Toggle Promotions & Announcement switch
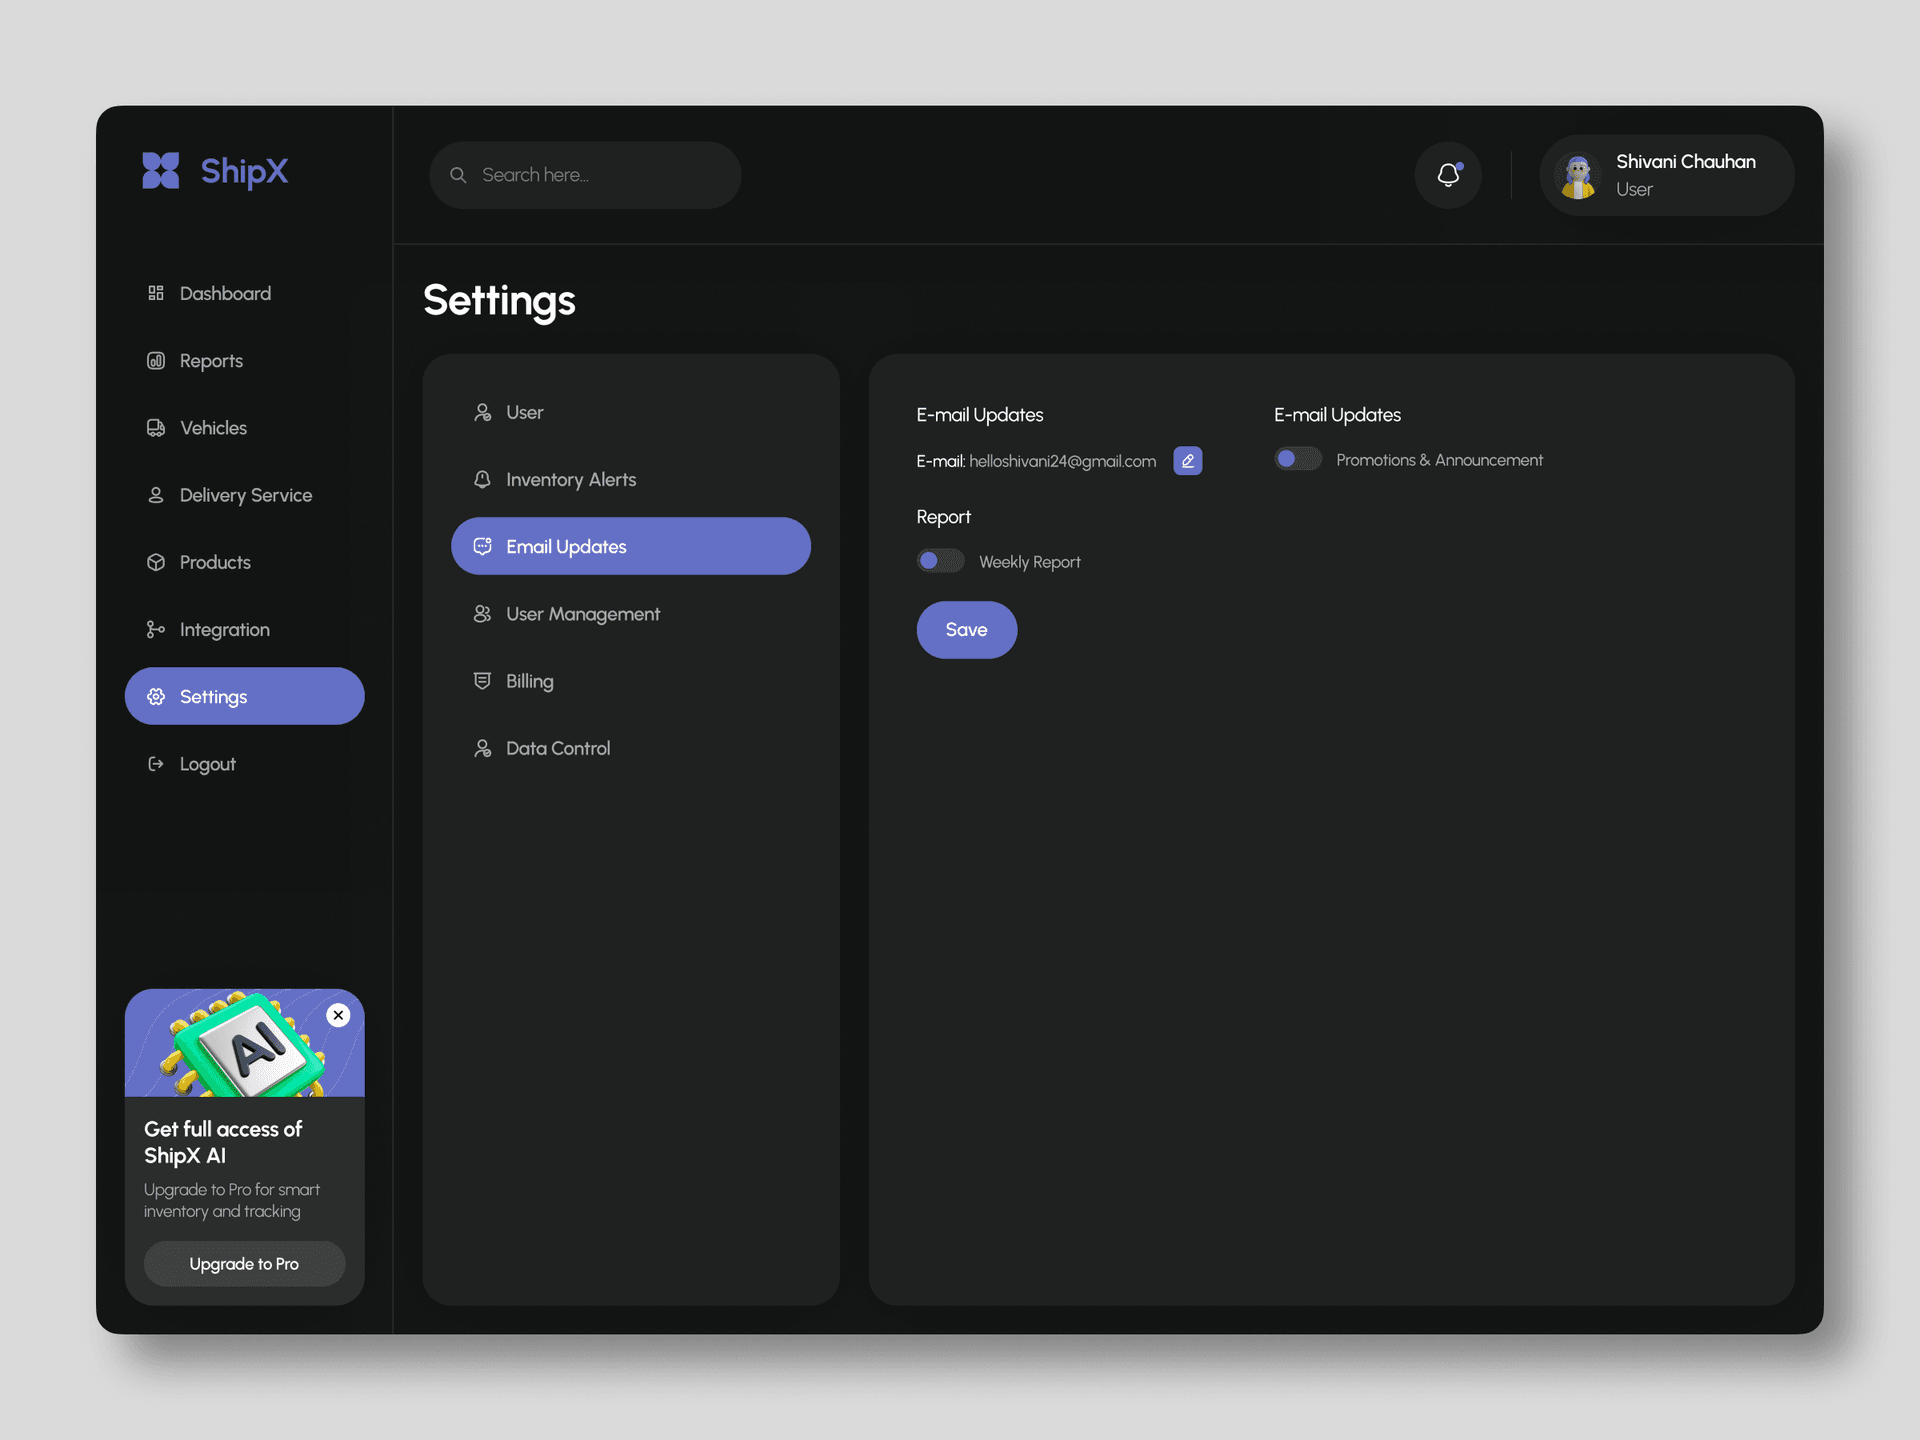1920x1440 pixels. 1297,459
